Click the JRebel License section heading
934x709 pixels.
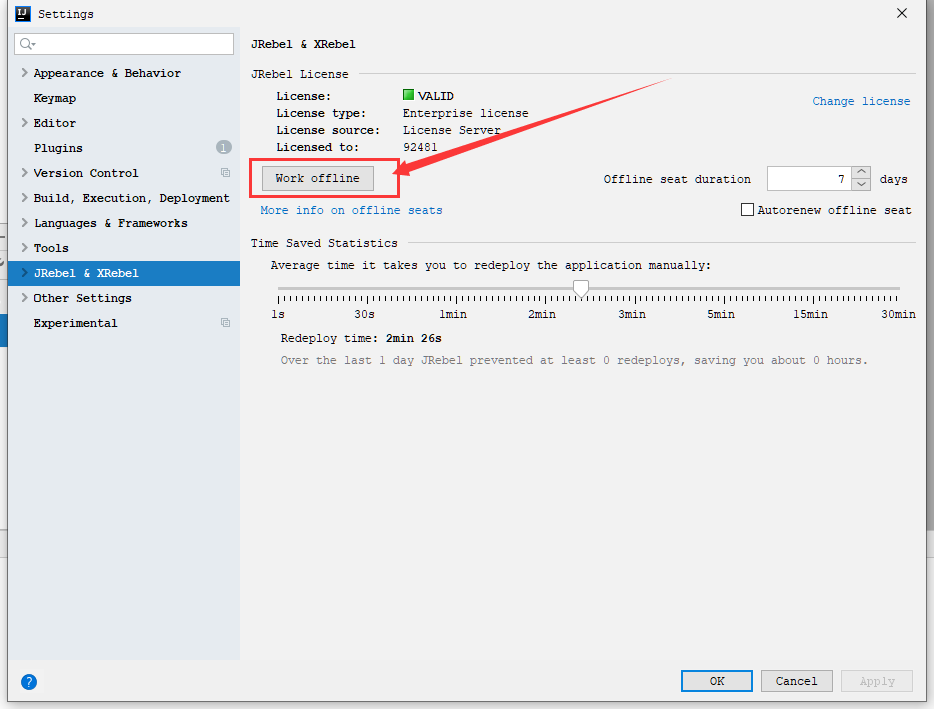pos(300,74)
